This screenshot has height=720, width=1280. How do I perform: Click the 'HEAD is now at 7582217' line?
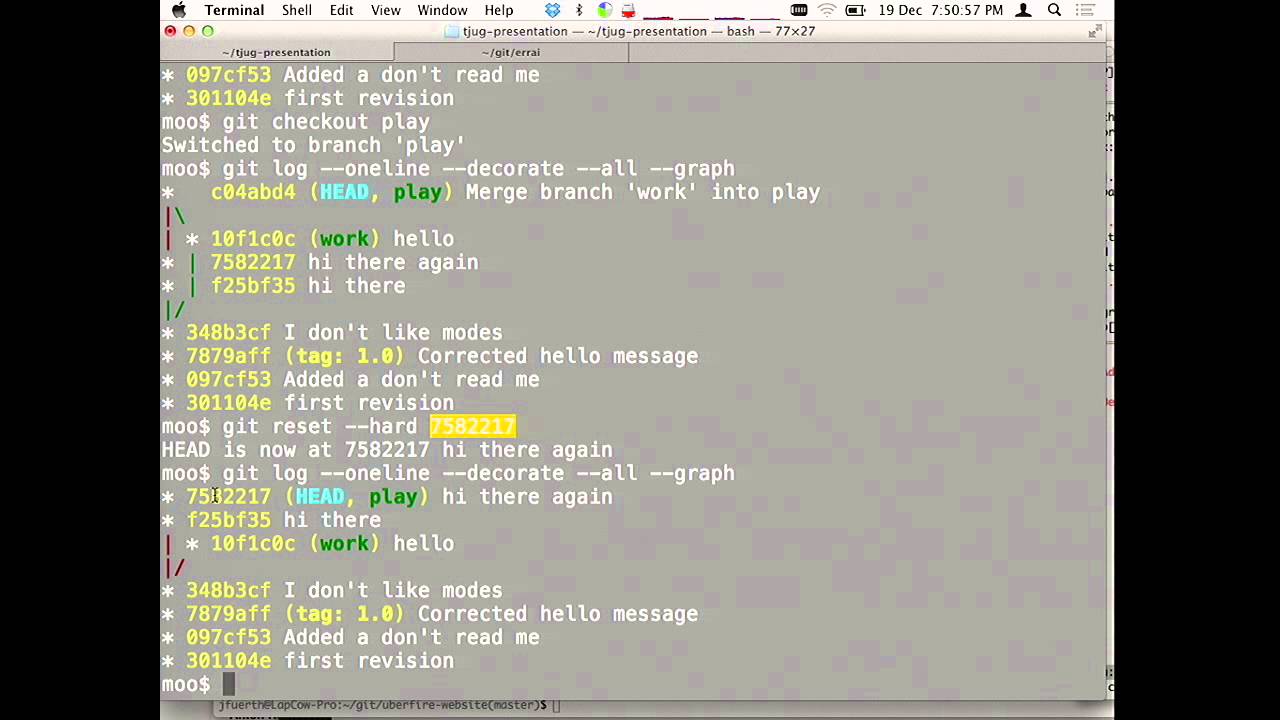coord(387,450)
